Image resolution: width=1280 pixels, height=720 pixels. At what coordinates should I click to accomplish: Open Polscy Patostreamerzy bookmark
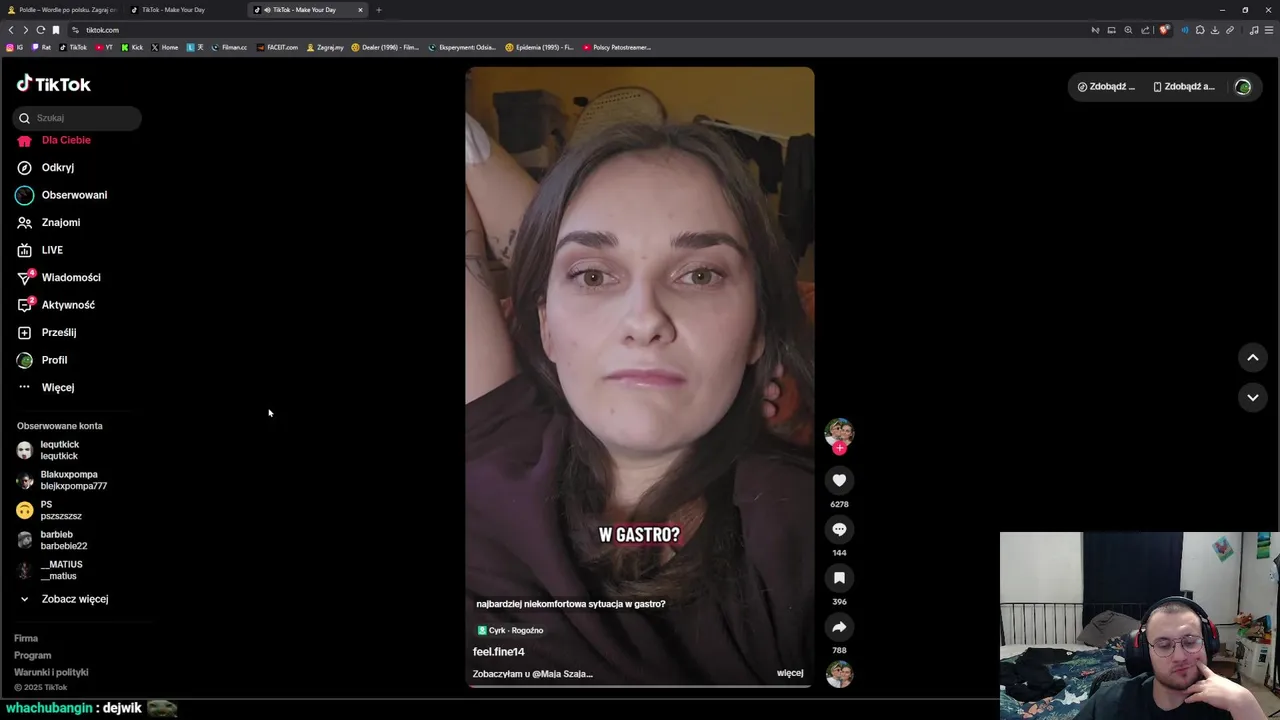tap(617, 47)
